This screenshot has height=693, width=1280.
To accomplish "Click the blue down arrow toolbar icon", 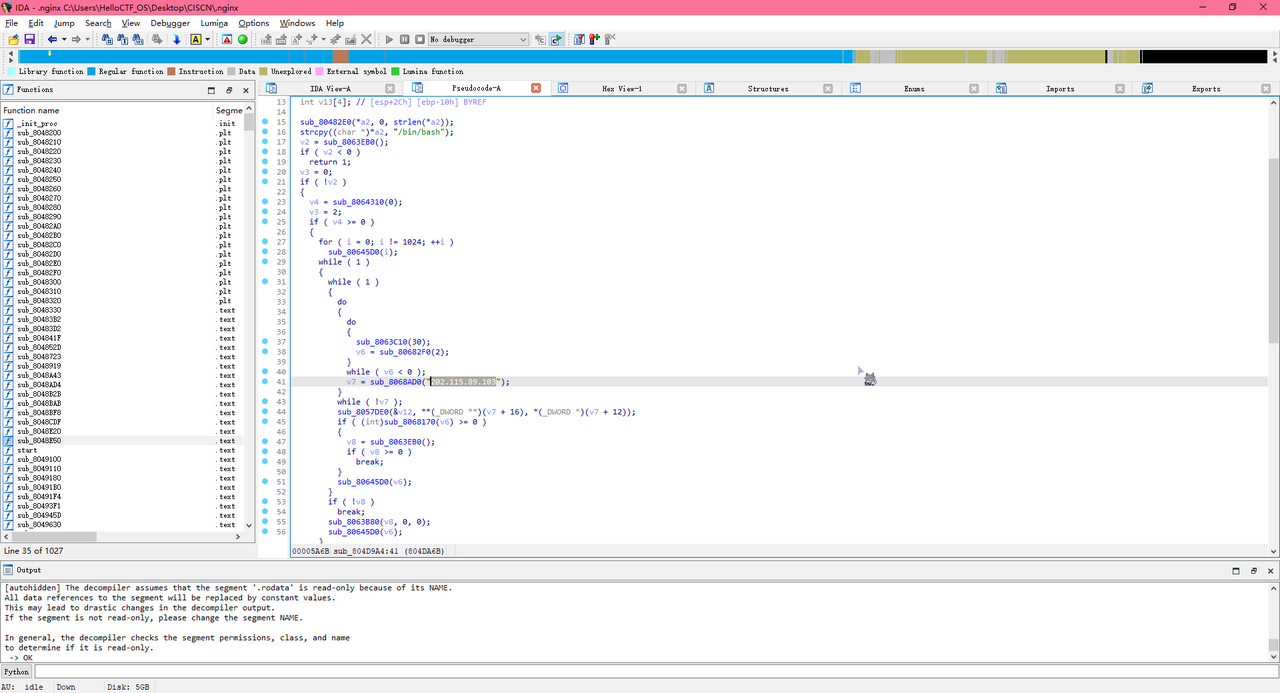I will tap(177, 39).
